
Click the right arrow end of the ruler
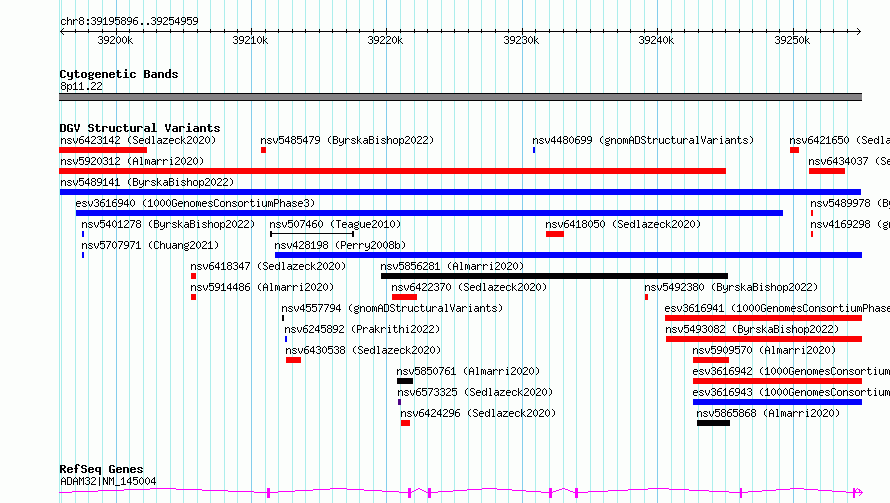click(x=859, y=31)
